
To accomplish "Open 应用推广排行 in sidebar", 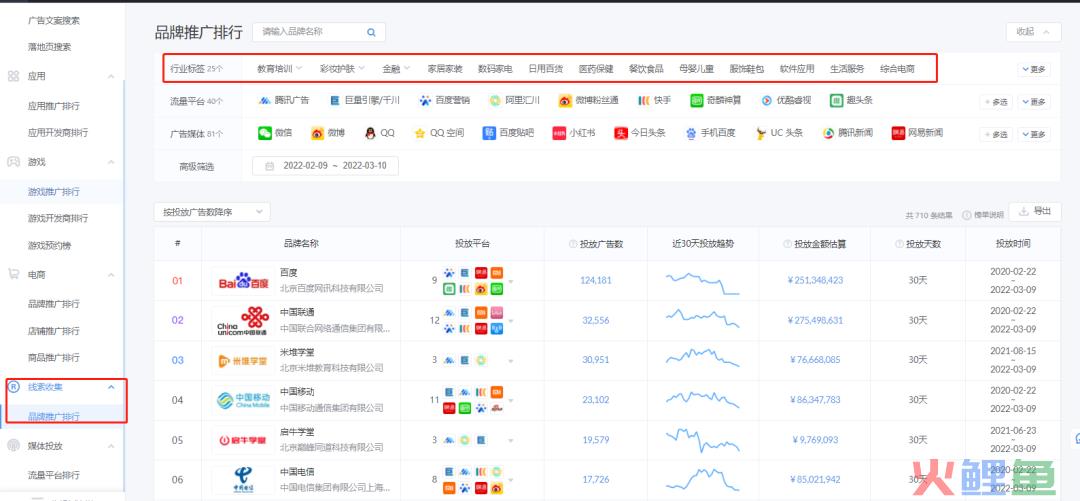I will click(54, 106).
